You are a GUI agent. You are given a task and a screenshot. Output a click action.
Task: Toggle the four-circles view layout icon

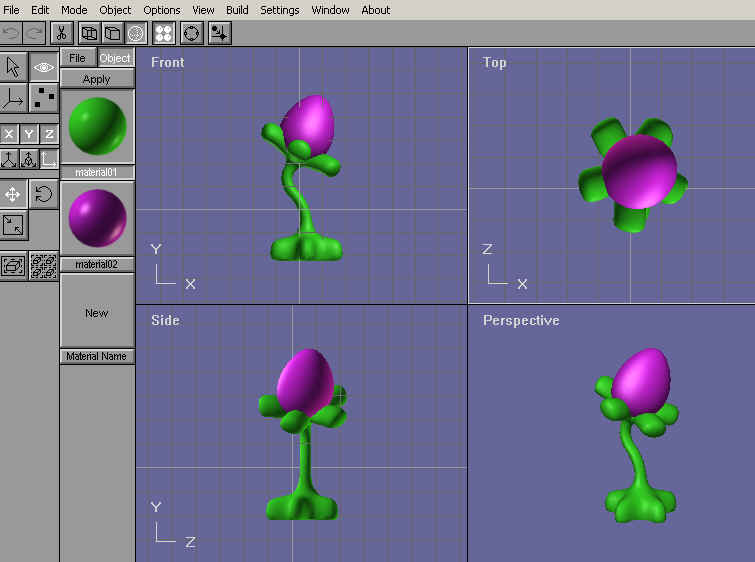point(164,33)
